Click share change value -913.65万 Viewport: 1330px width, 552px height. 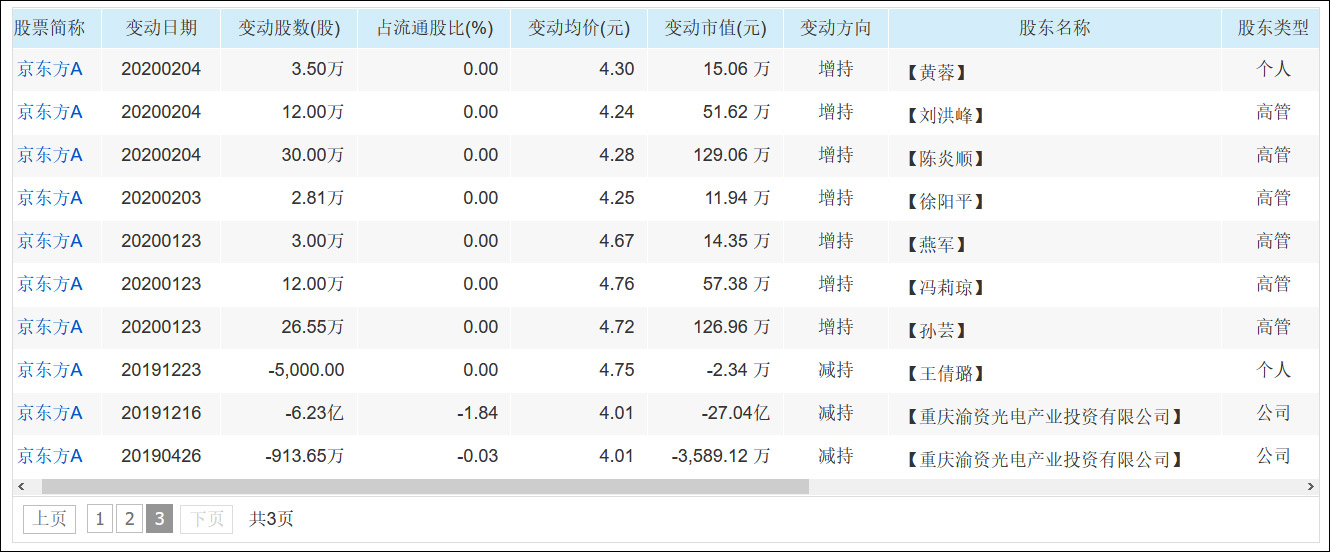point(305,456)
